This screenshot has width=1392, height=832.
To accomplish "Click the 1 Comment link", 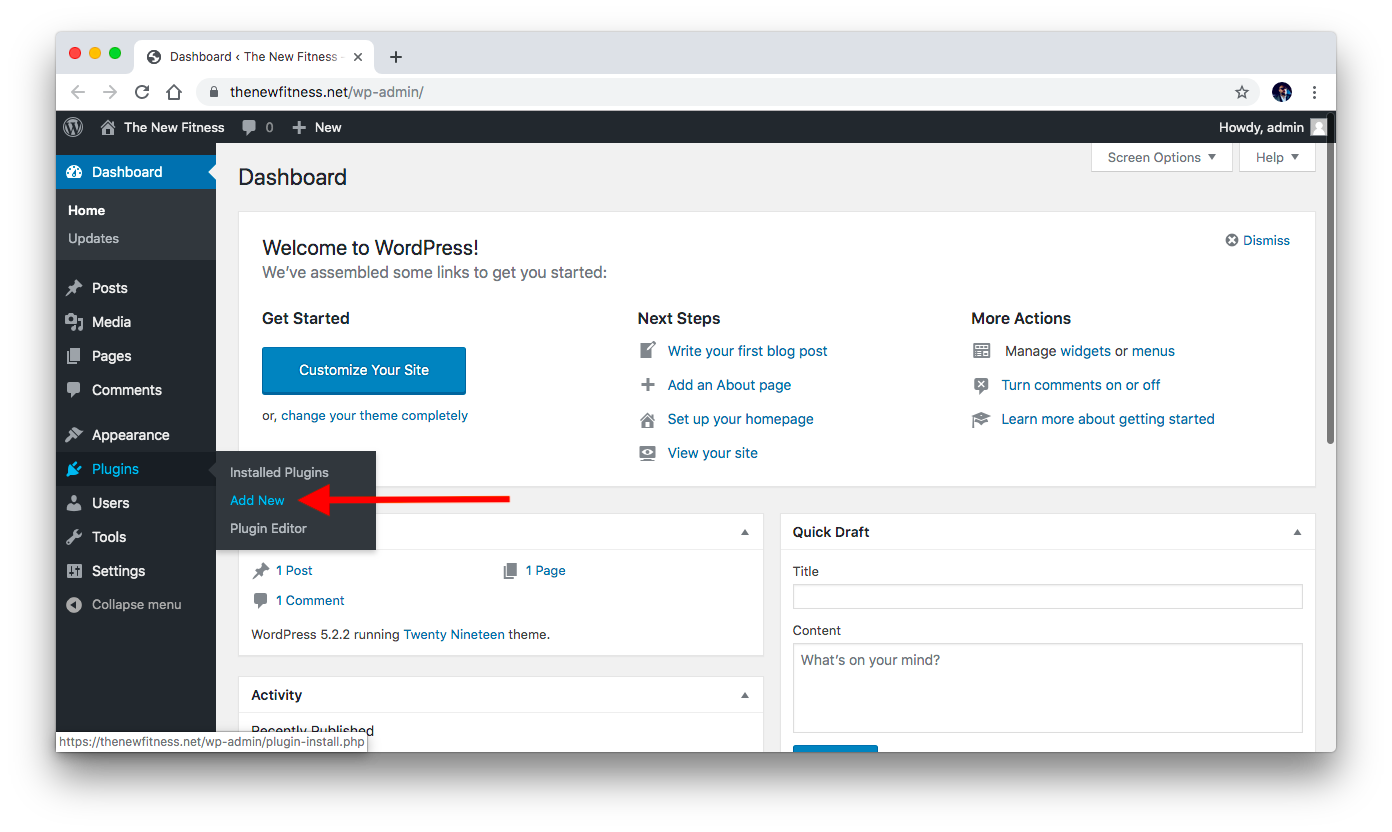I will 310,600.
